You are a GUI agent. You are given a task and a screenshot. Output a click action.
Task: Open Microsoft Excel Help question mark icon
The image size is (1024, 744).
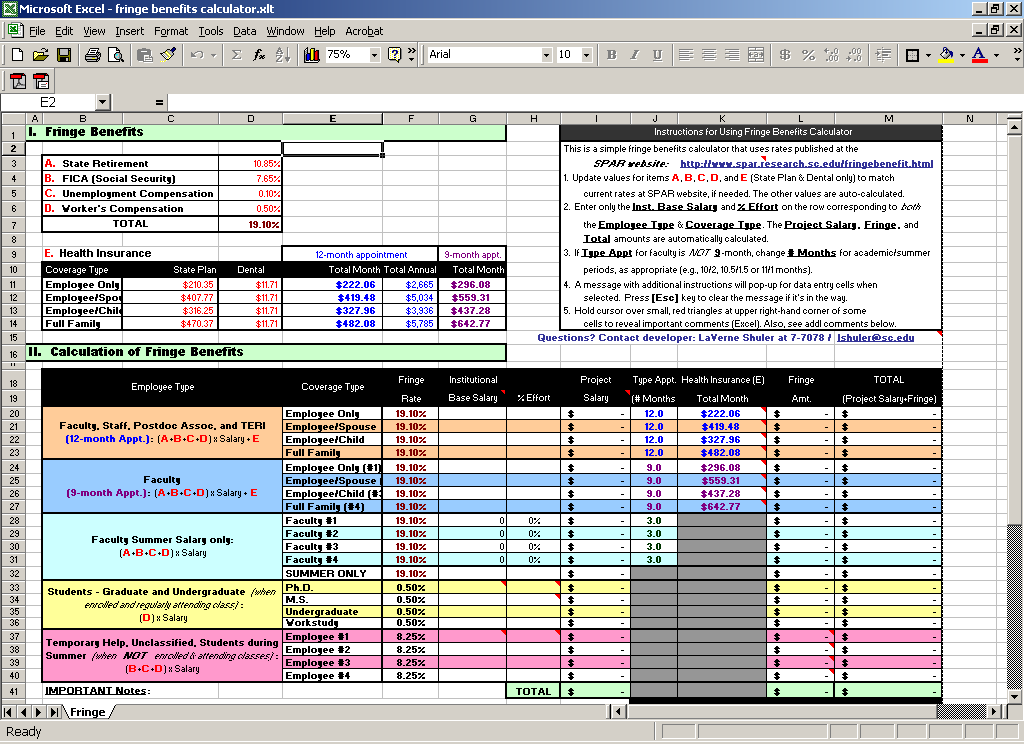(x=394, y=55)
